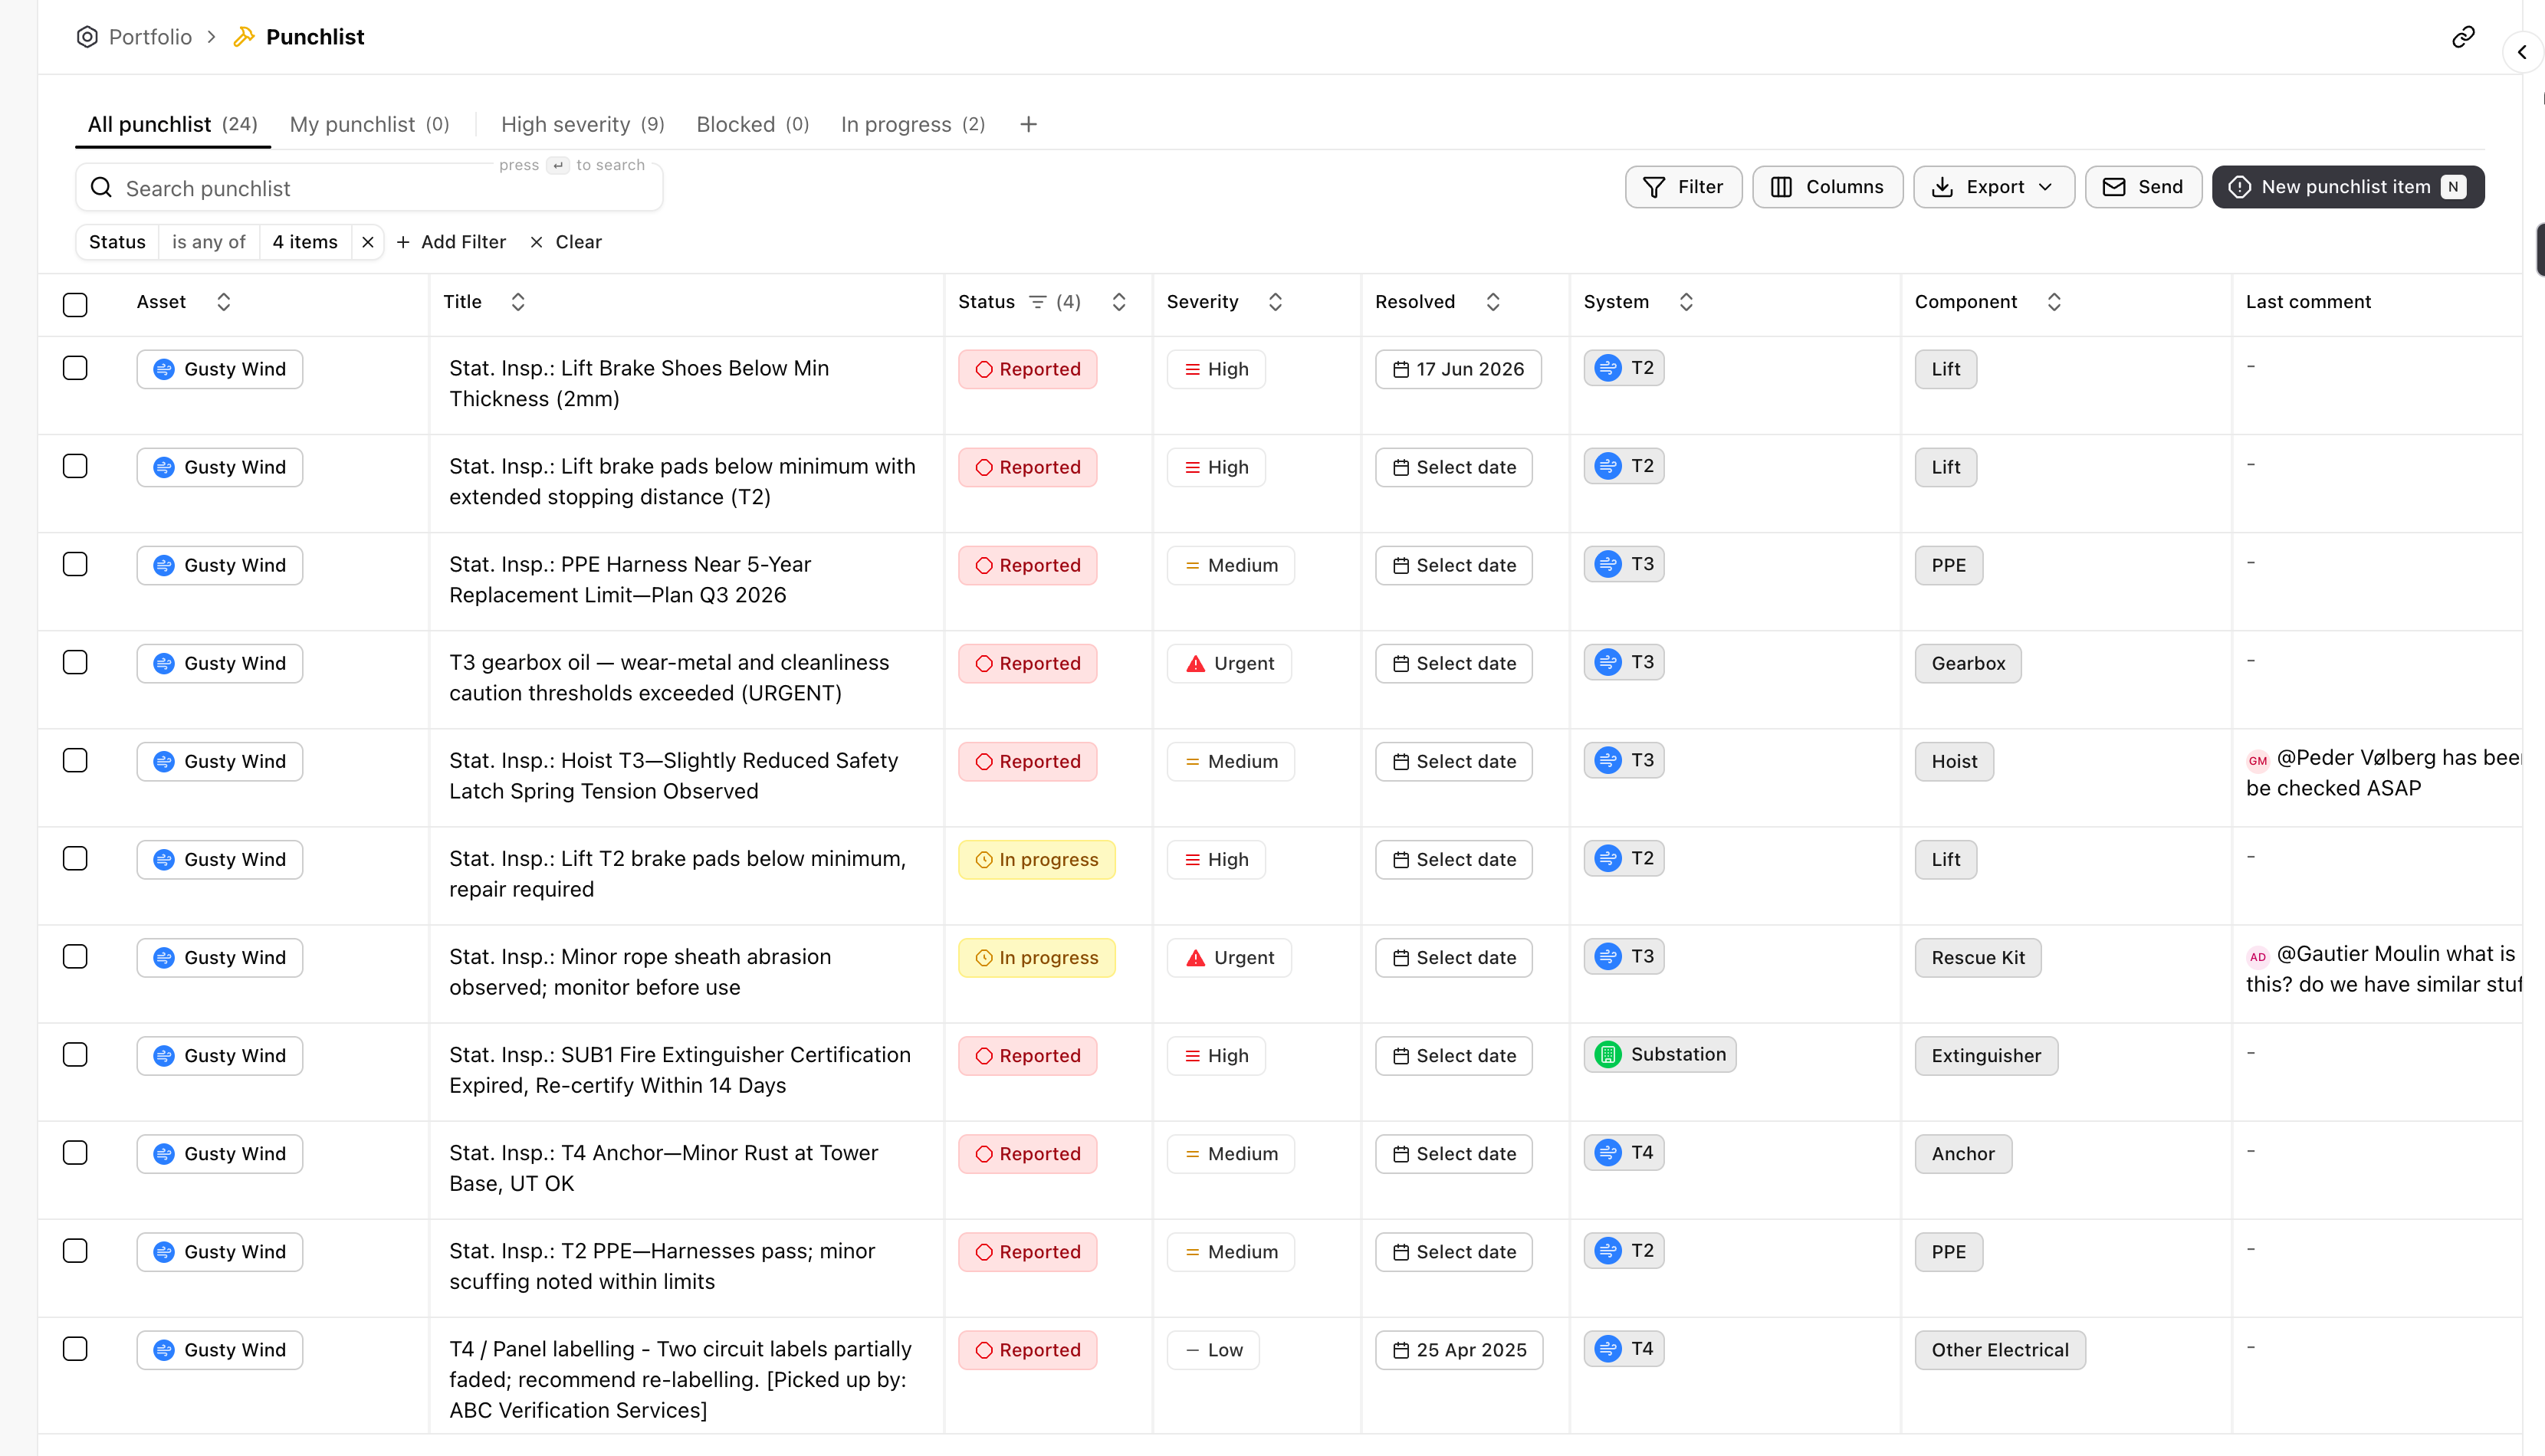Click Gusty Wind asset in PPE Harness row
This screenshot has width=2545, height=1456.
pyautogui.click(x=220, y=565)
